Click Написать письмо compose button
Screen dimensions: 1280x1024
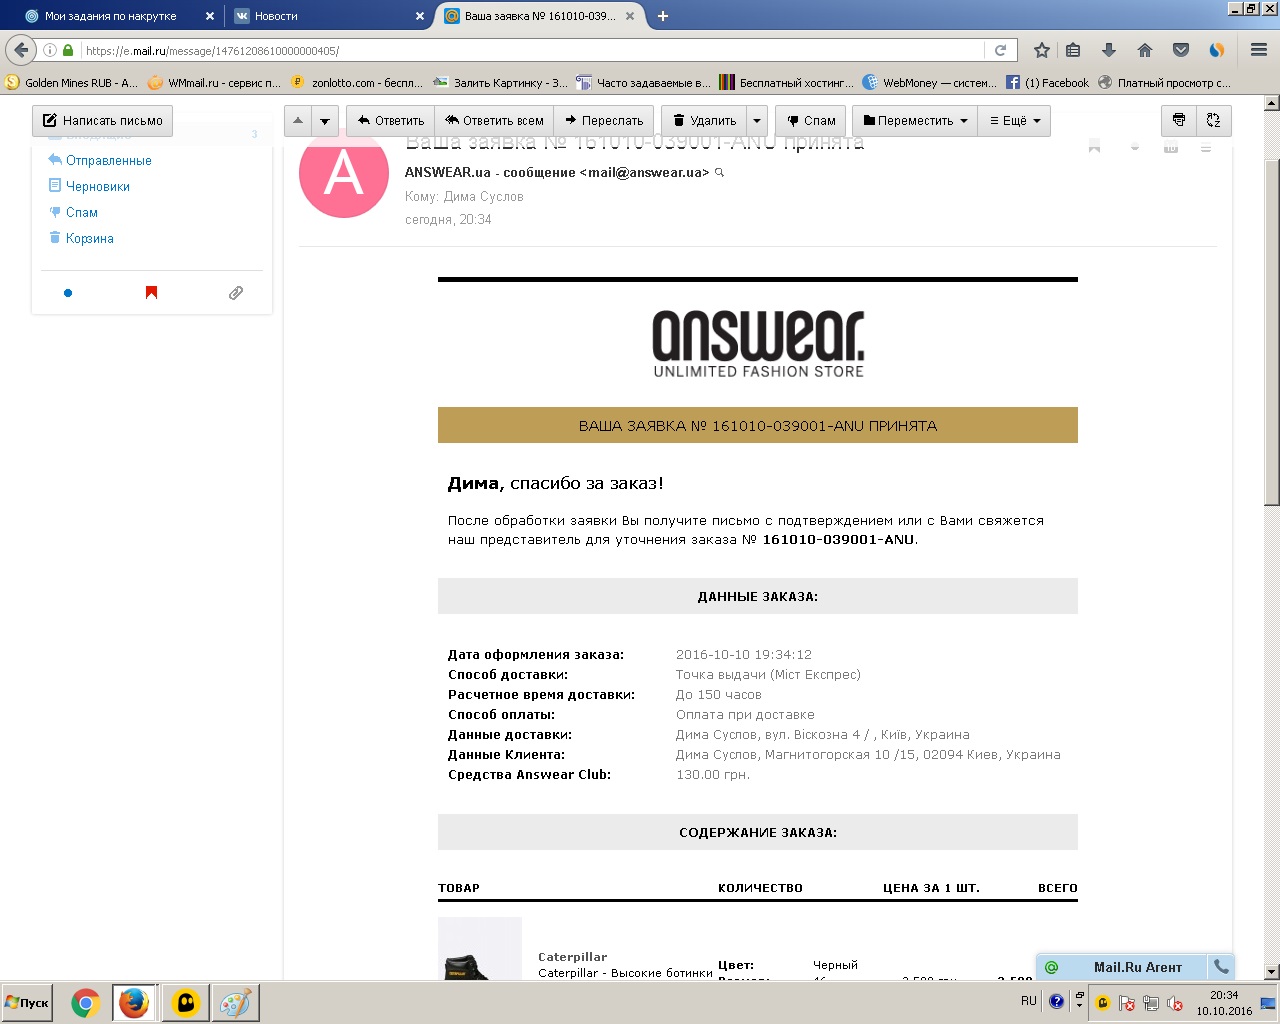[x=102, y=120]
